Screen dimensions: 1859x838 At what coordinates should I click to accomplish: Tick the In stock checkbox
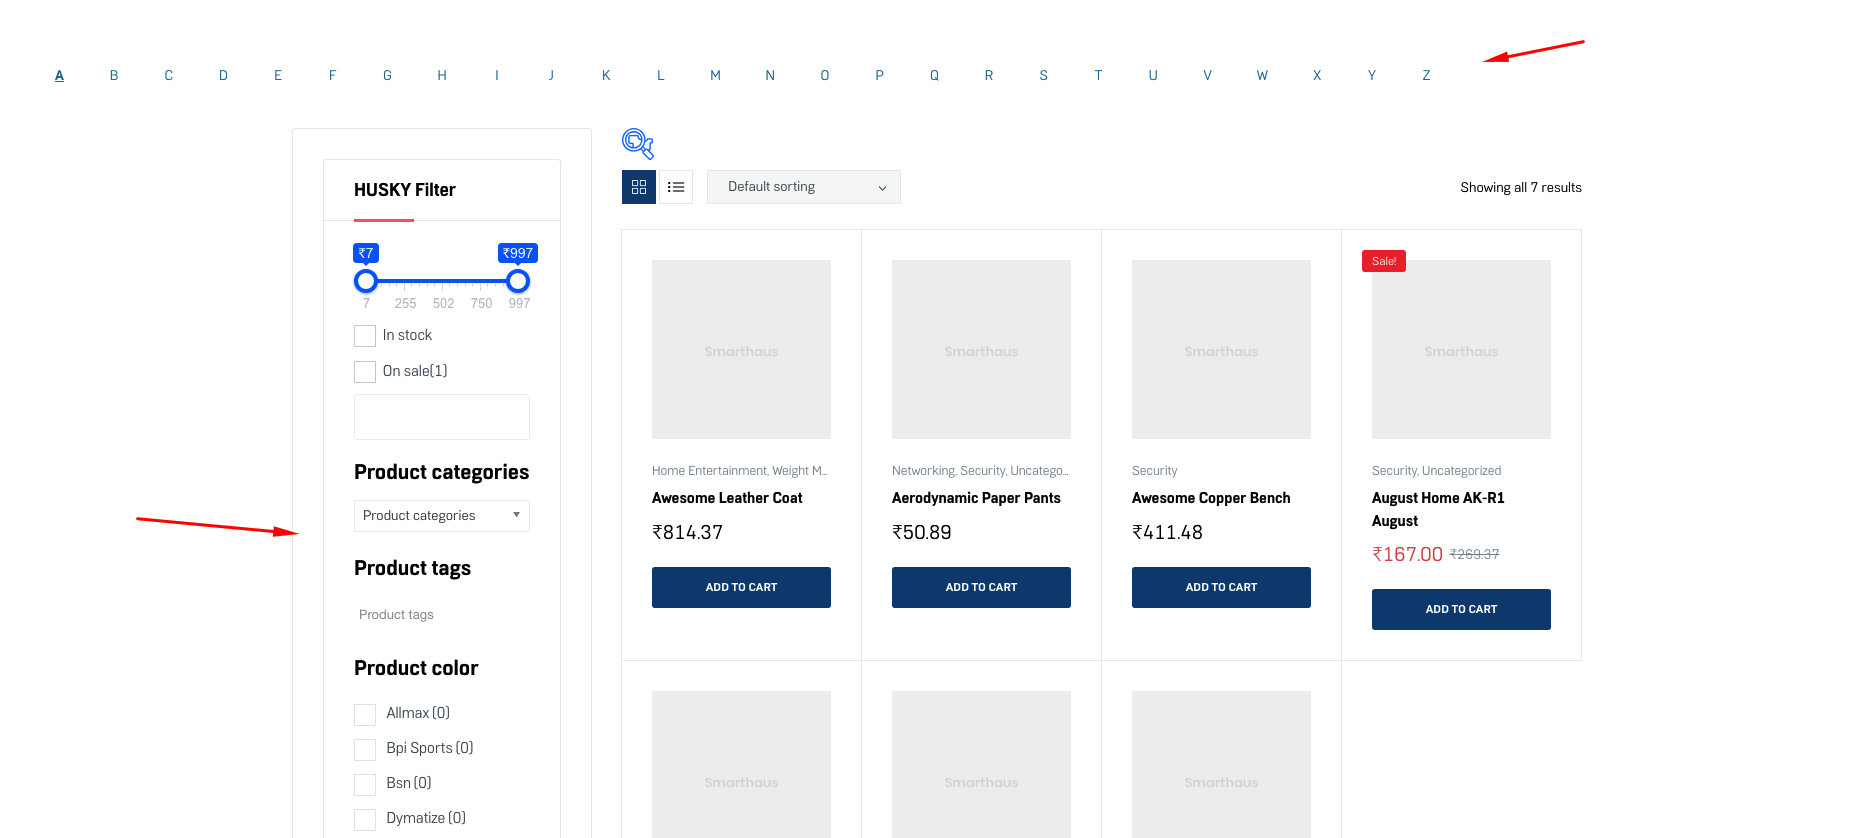click(365, 336)
